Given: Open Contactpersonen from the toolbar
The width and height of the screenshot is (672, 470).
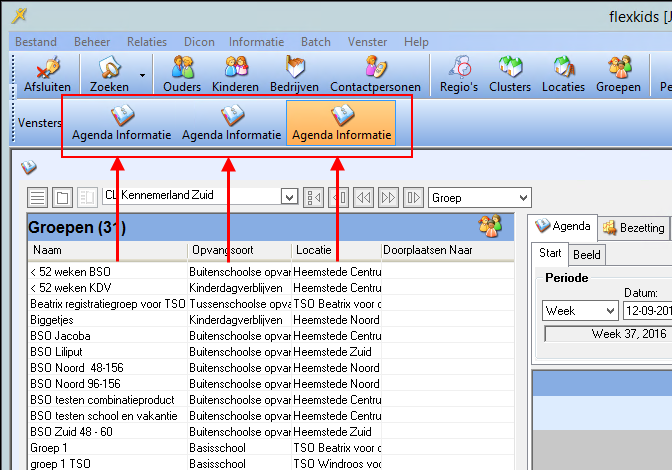Looking at the screenshot, I should 373,75.
